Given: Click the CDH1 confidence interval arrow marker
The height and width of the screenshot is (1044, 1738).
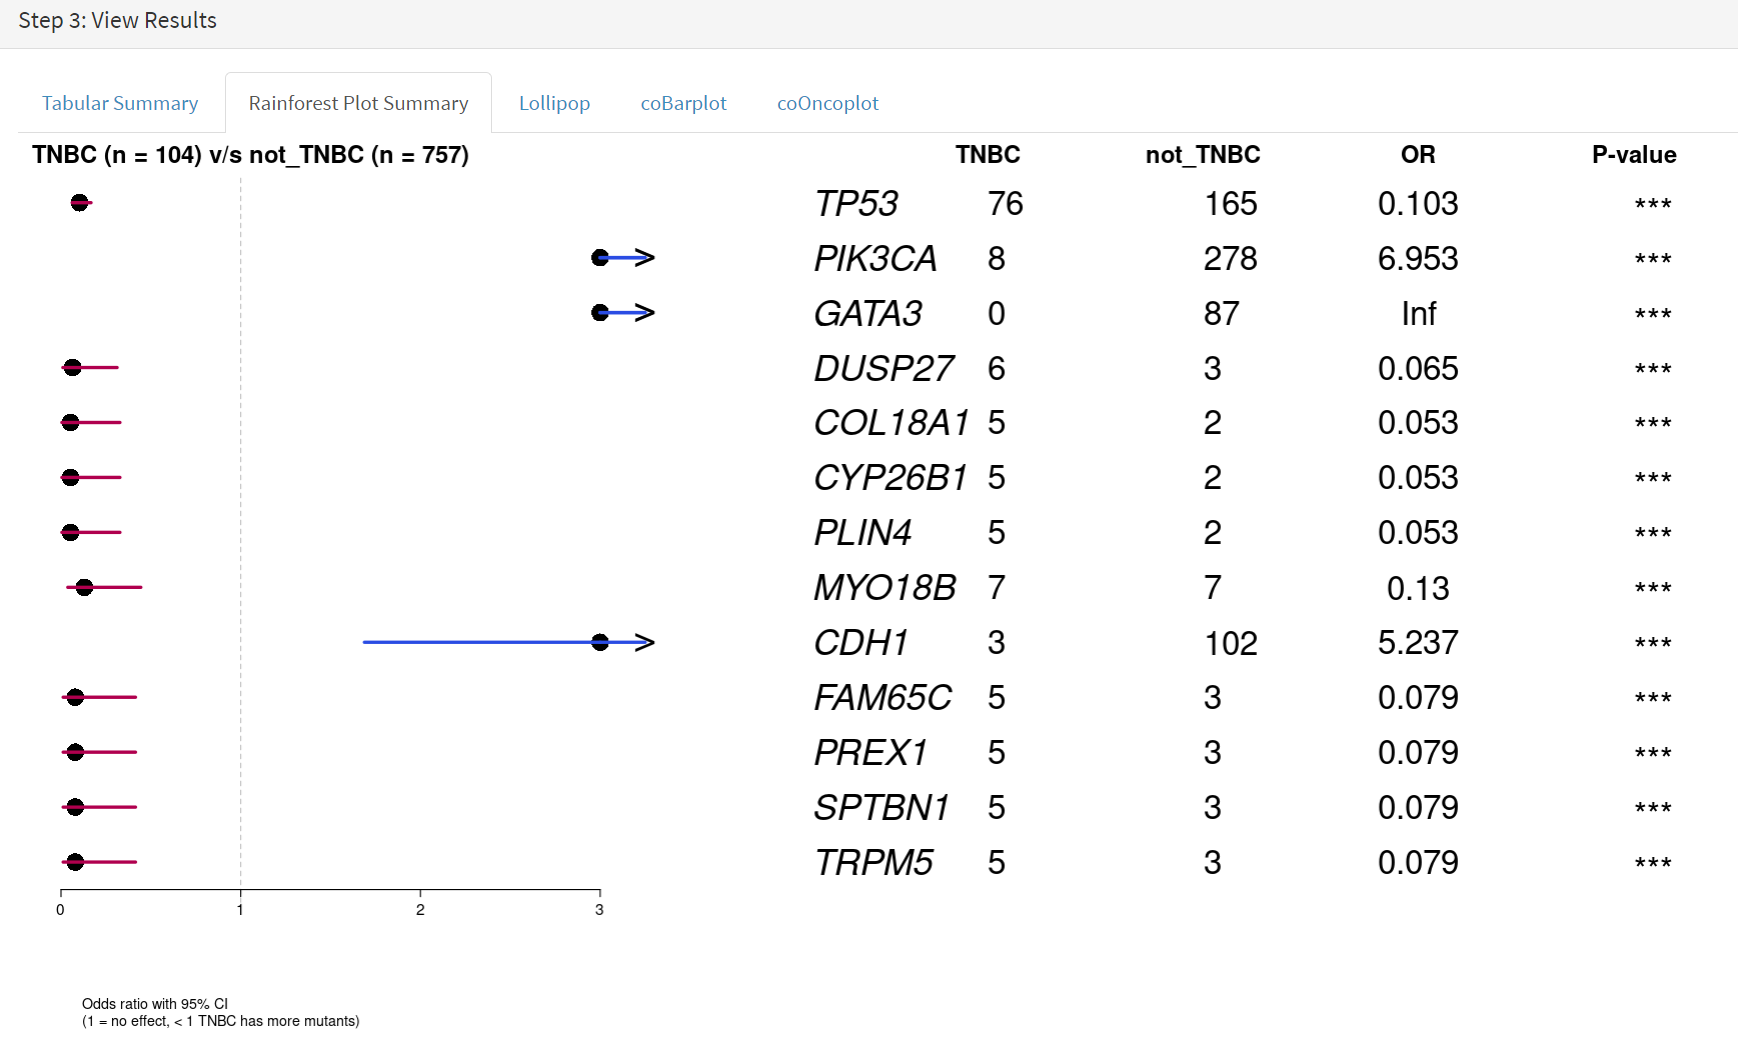Looking at the screenshot, I should [x=645, y=642].
